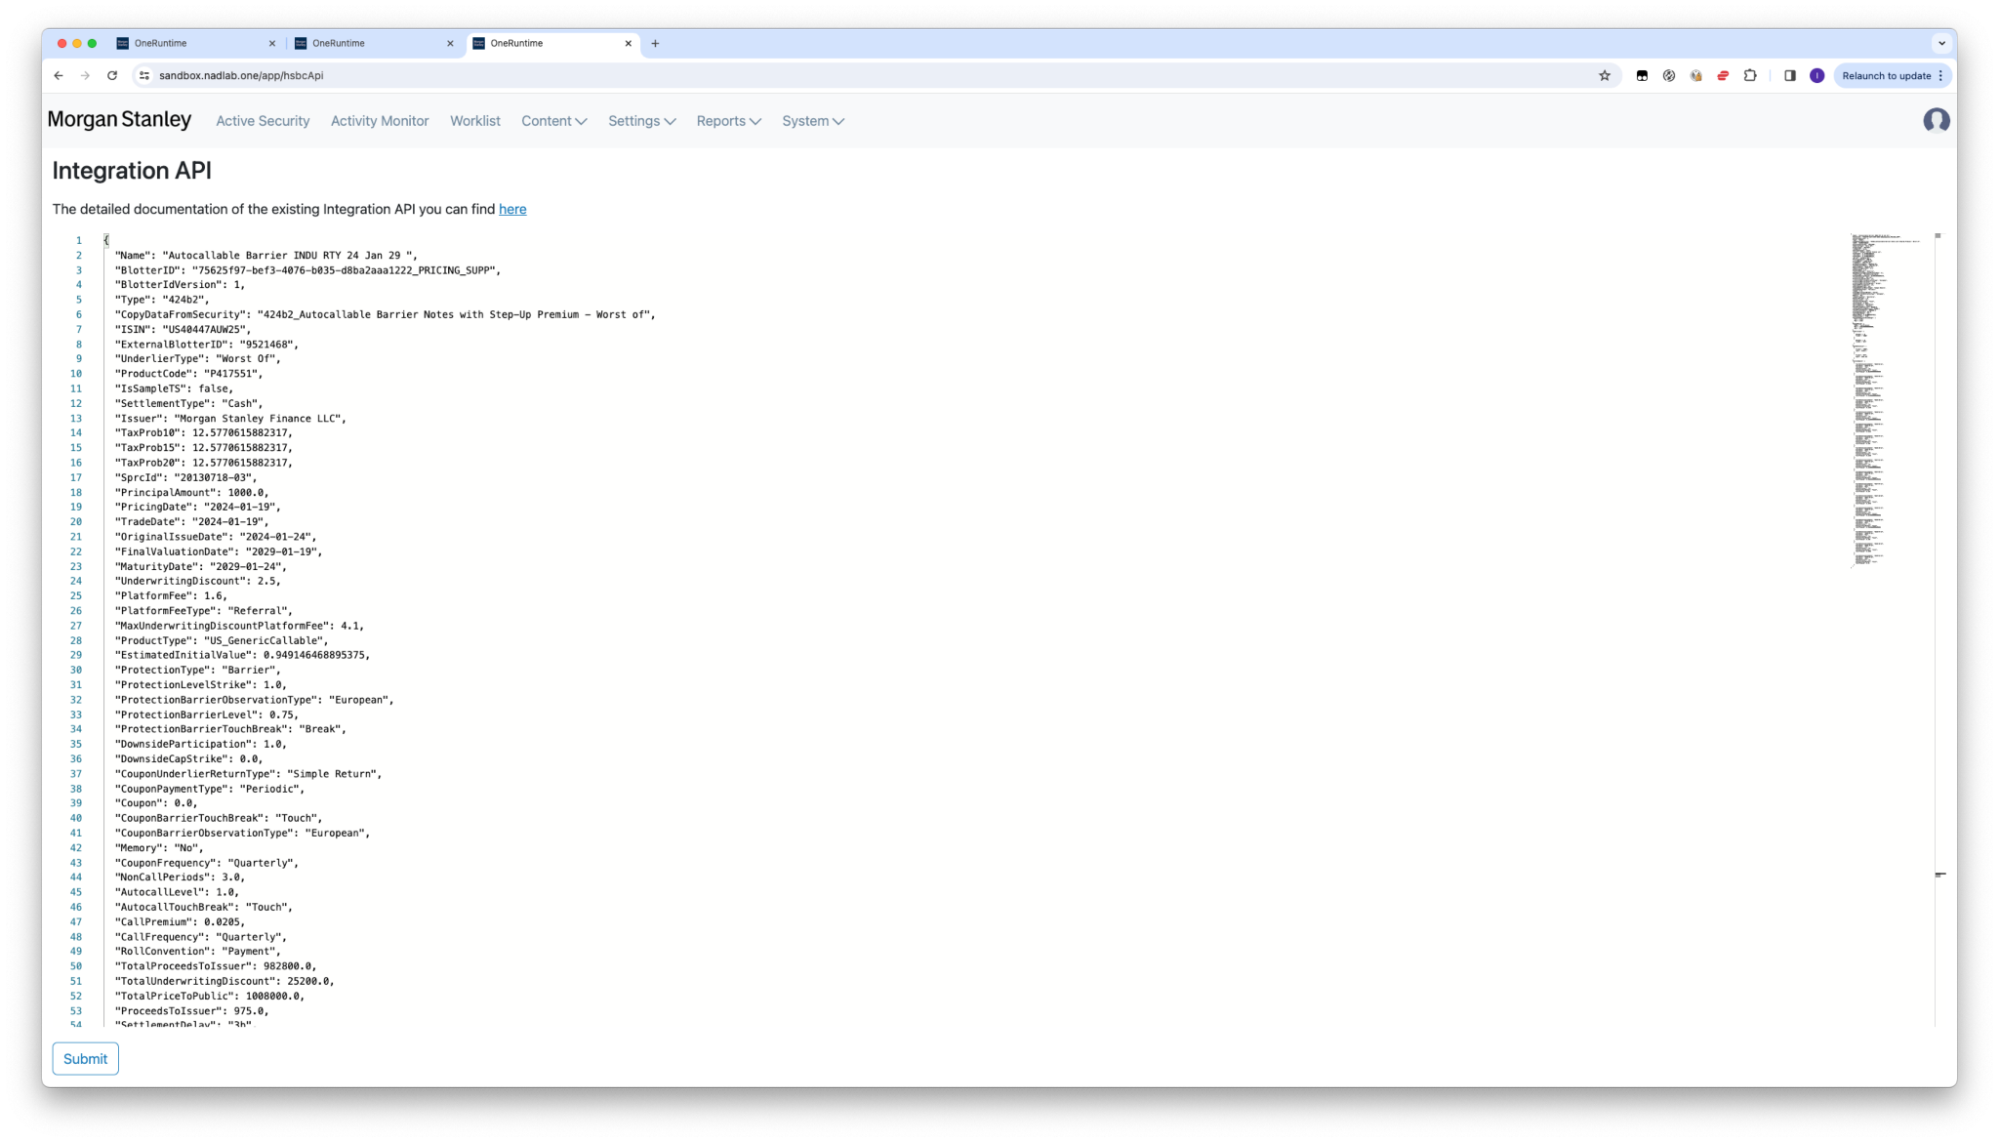Expand the Content dropdown menu
Image resolution: width=1999 pixels, height=1143 pixels.
[553, 121]
